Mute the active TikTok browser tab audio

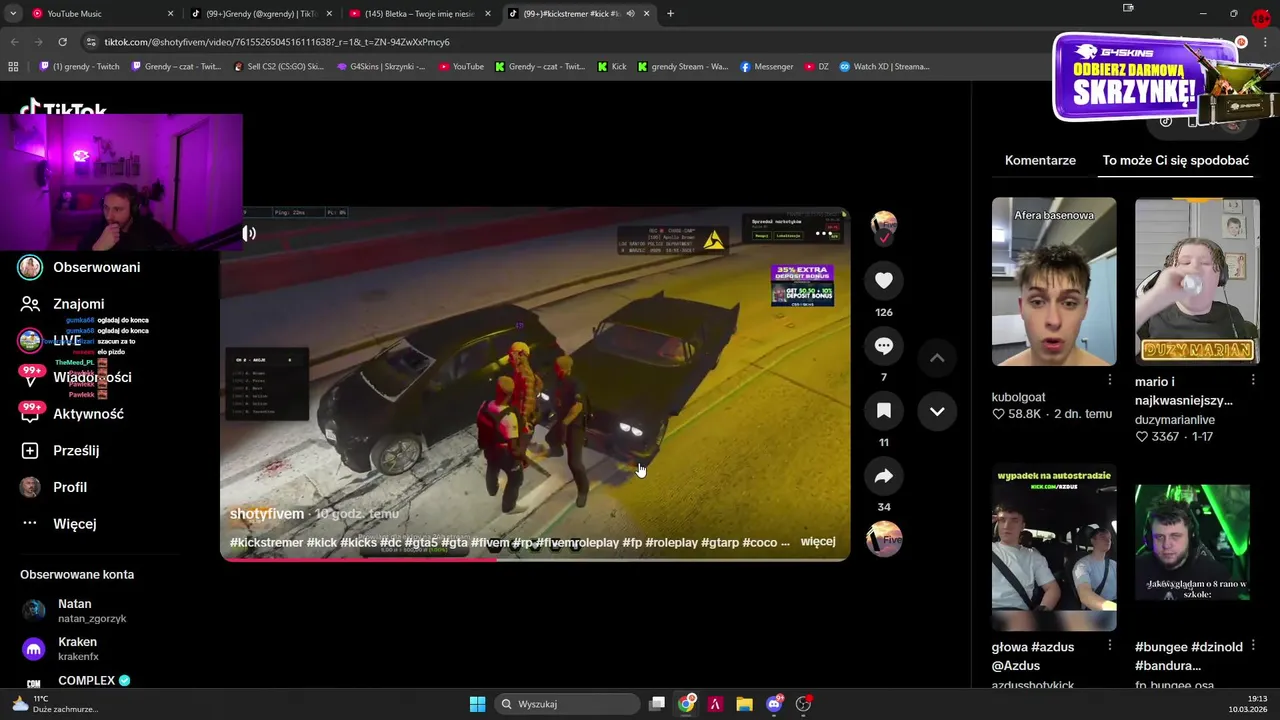coord(630,14)
